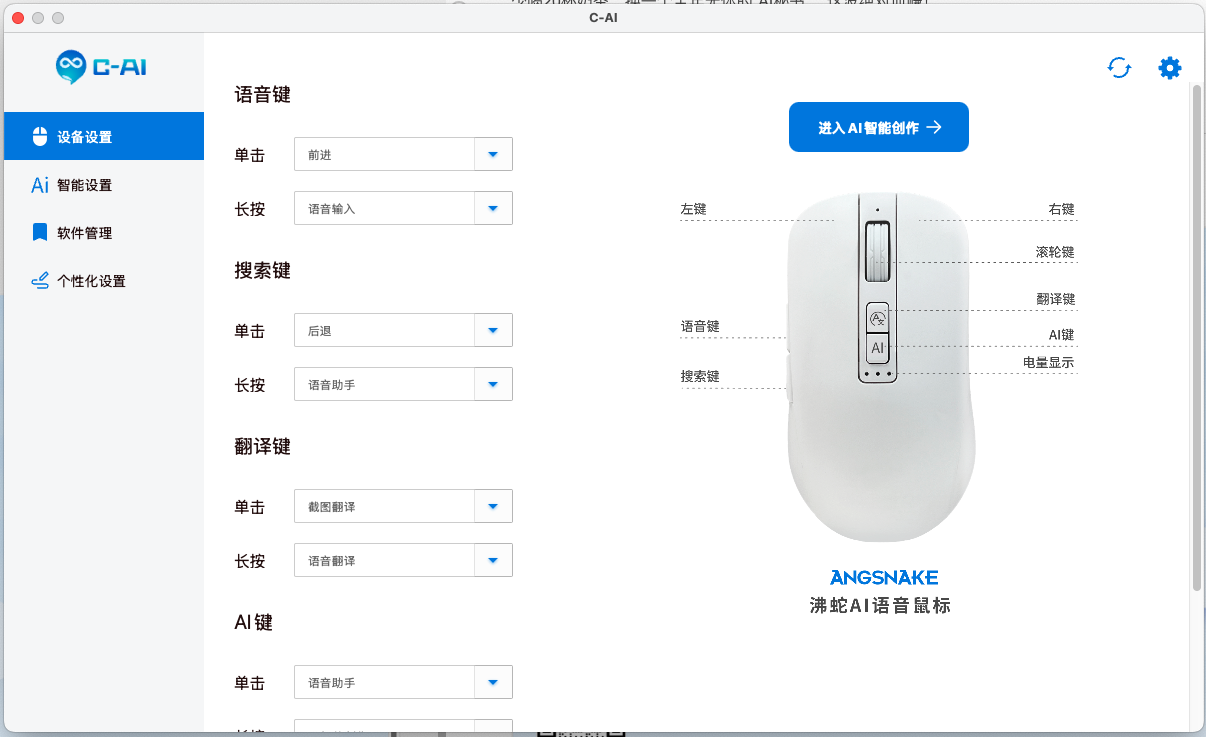Click the C-AI logo
The height and width of the screenshot is (737, 1206).
tap(102, 67)
